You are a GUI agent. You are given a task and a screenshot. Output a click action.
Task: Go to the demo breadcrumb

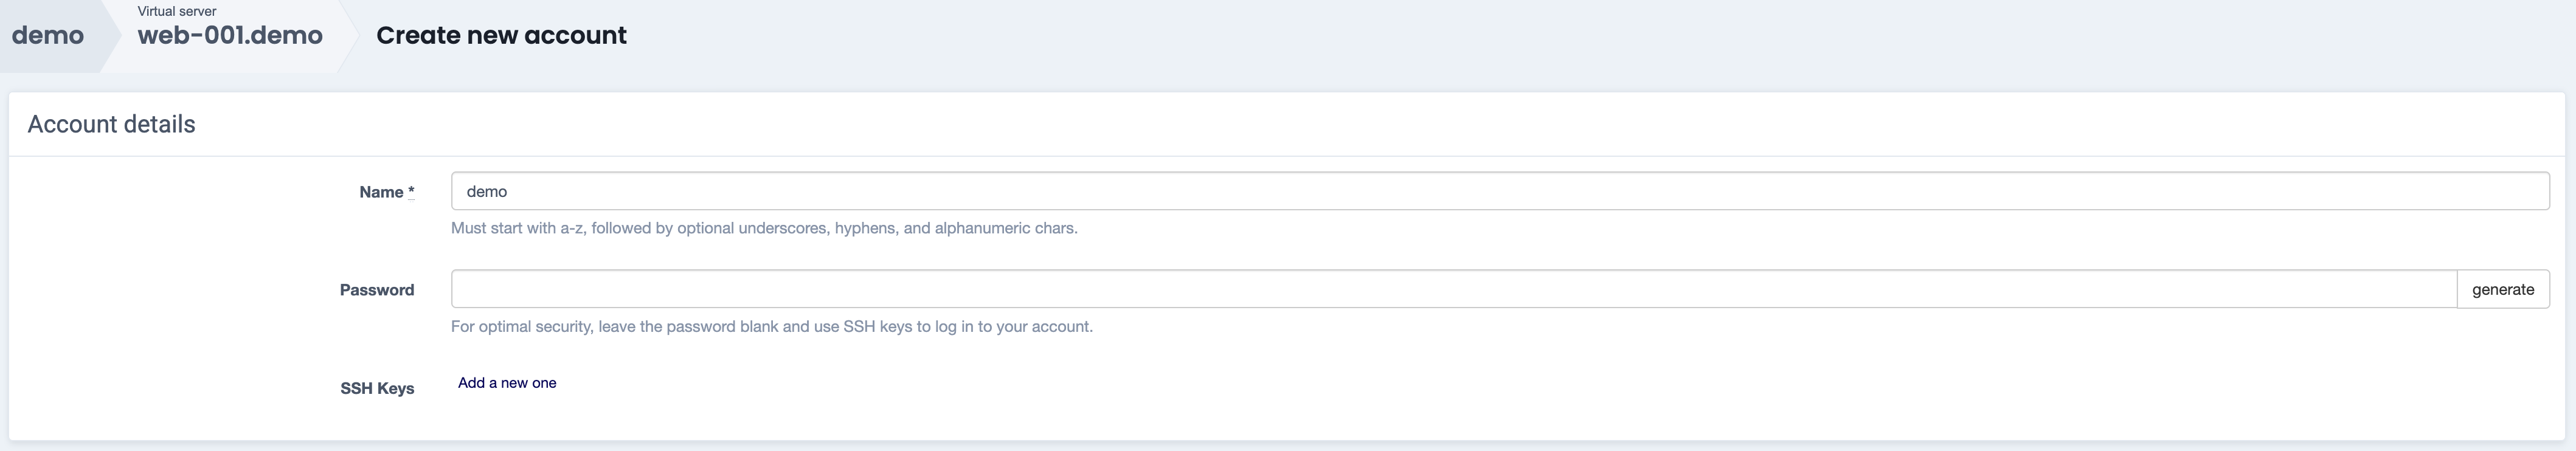pos(48,36)
